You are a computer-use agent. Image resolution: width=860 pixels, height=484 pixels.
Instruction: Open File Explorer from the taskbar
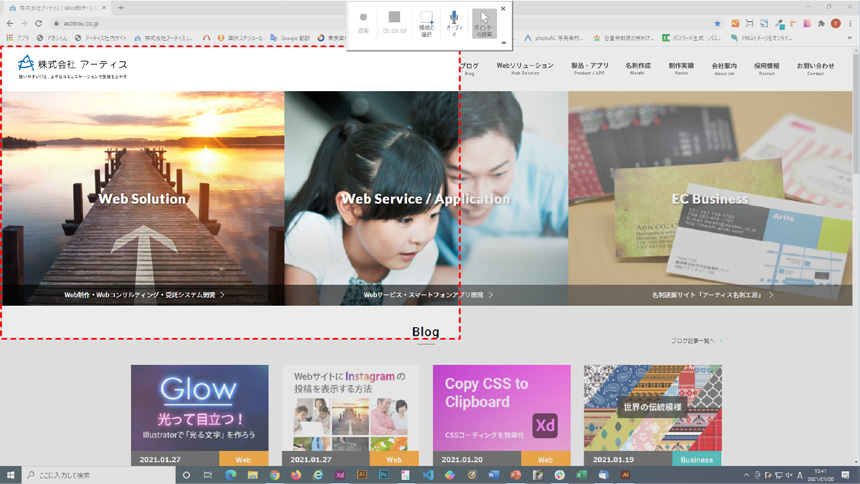[252, 475]
